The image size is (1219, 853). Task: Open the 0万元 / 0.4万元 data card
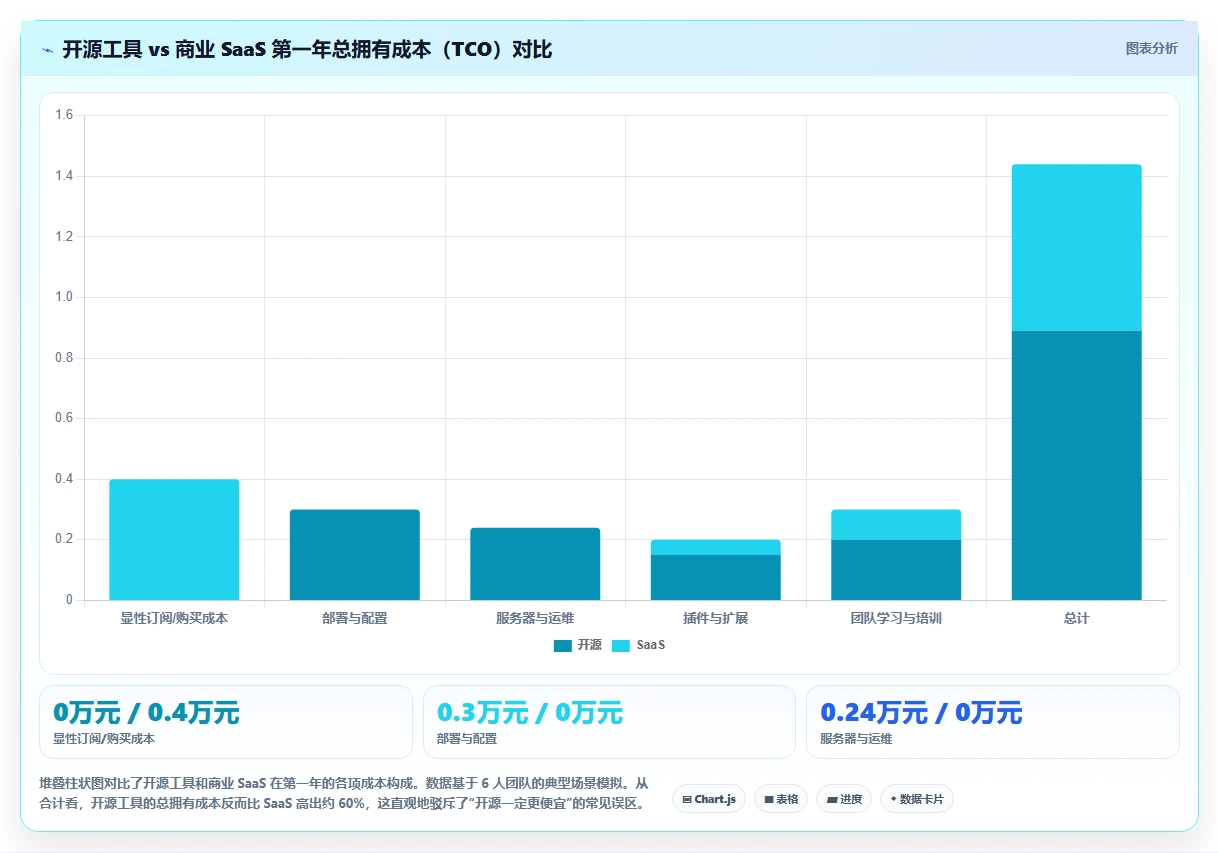pos(225,722)
